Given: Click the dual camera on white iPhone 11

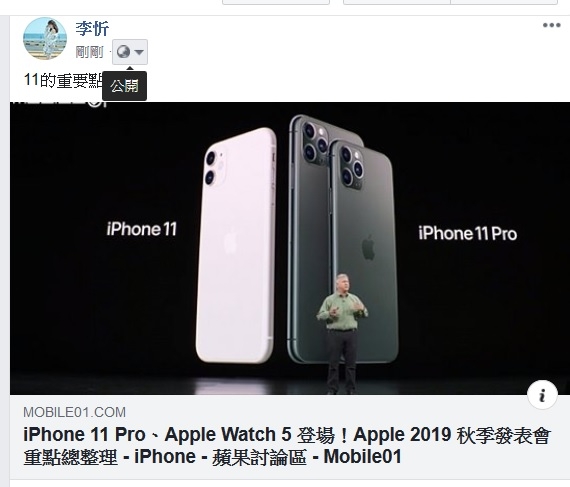Looking at the screenshot, I should click(x=216, y=168).
